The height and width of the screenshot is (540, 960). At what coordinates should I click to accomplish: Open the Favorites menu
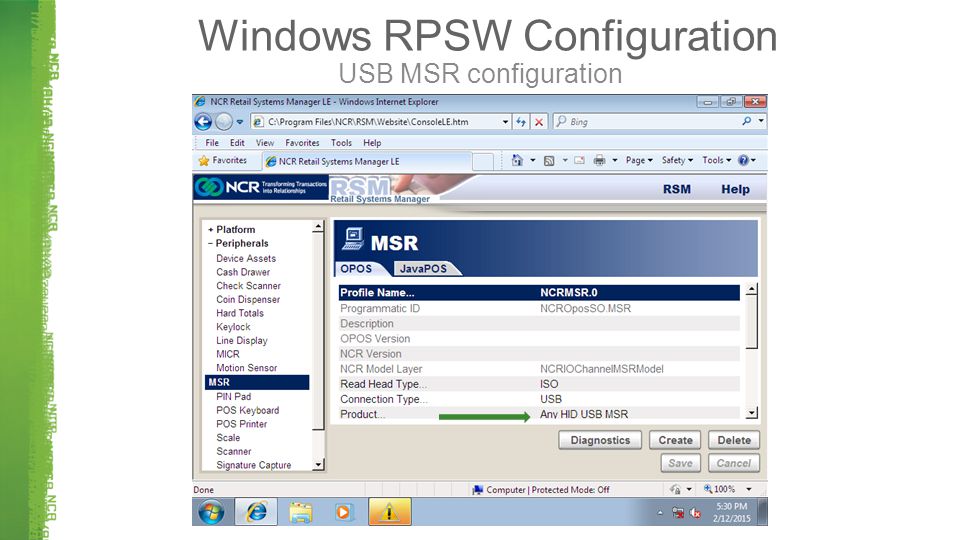pos(302,143)
